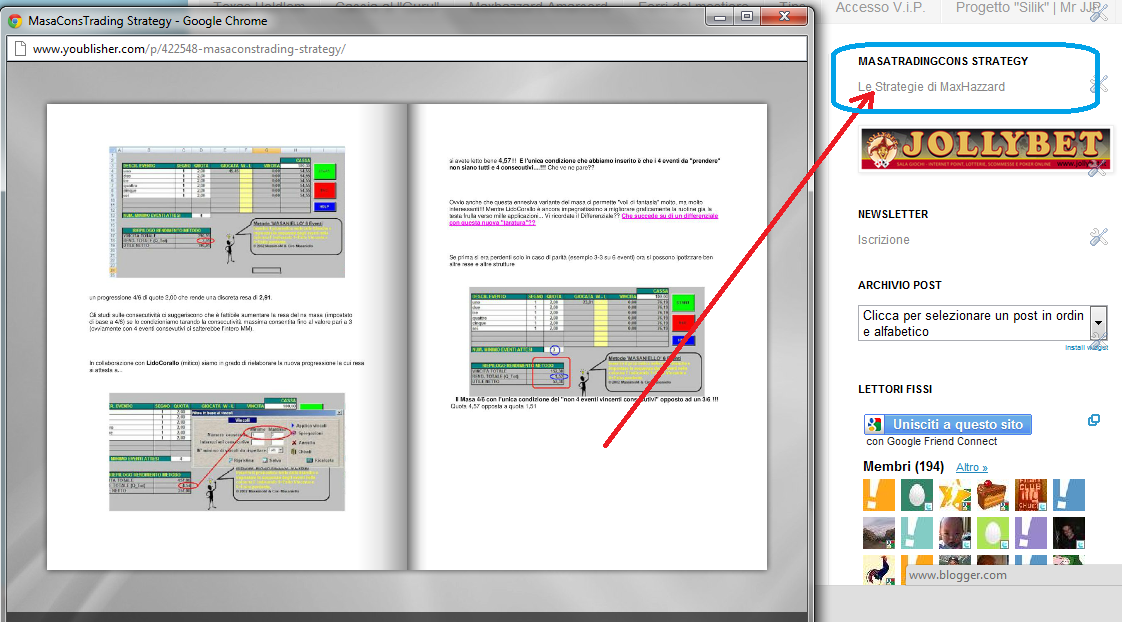Open the dark green egg member avatar

(x=917, y=494)
